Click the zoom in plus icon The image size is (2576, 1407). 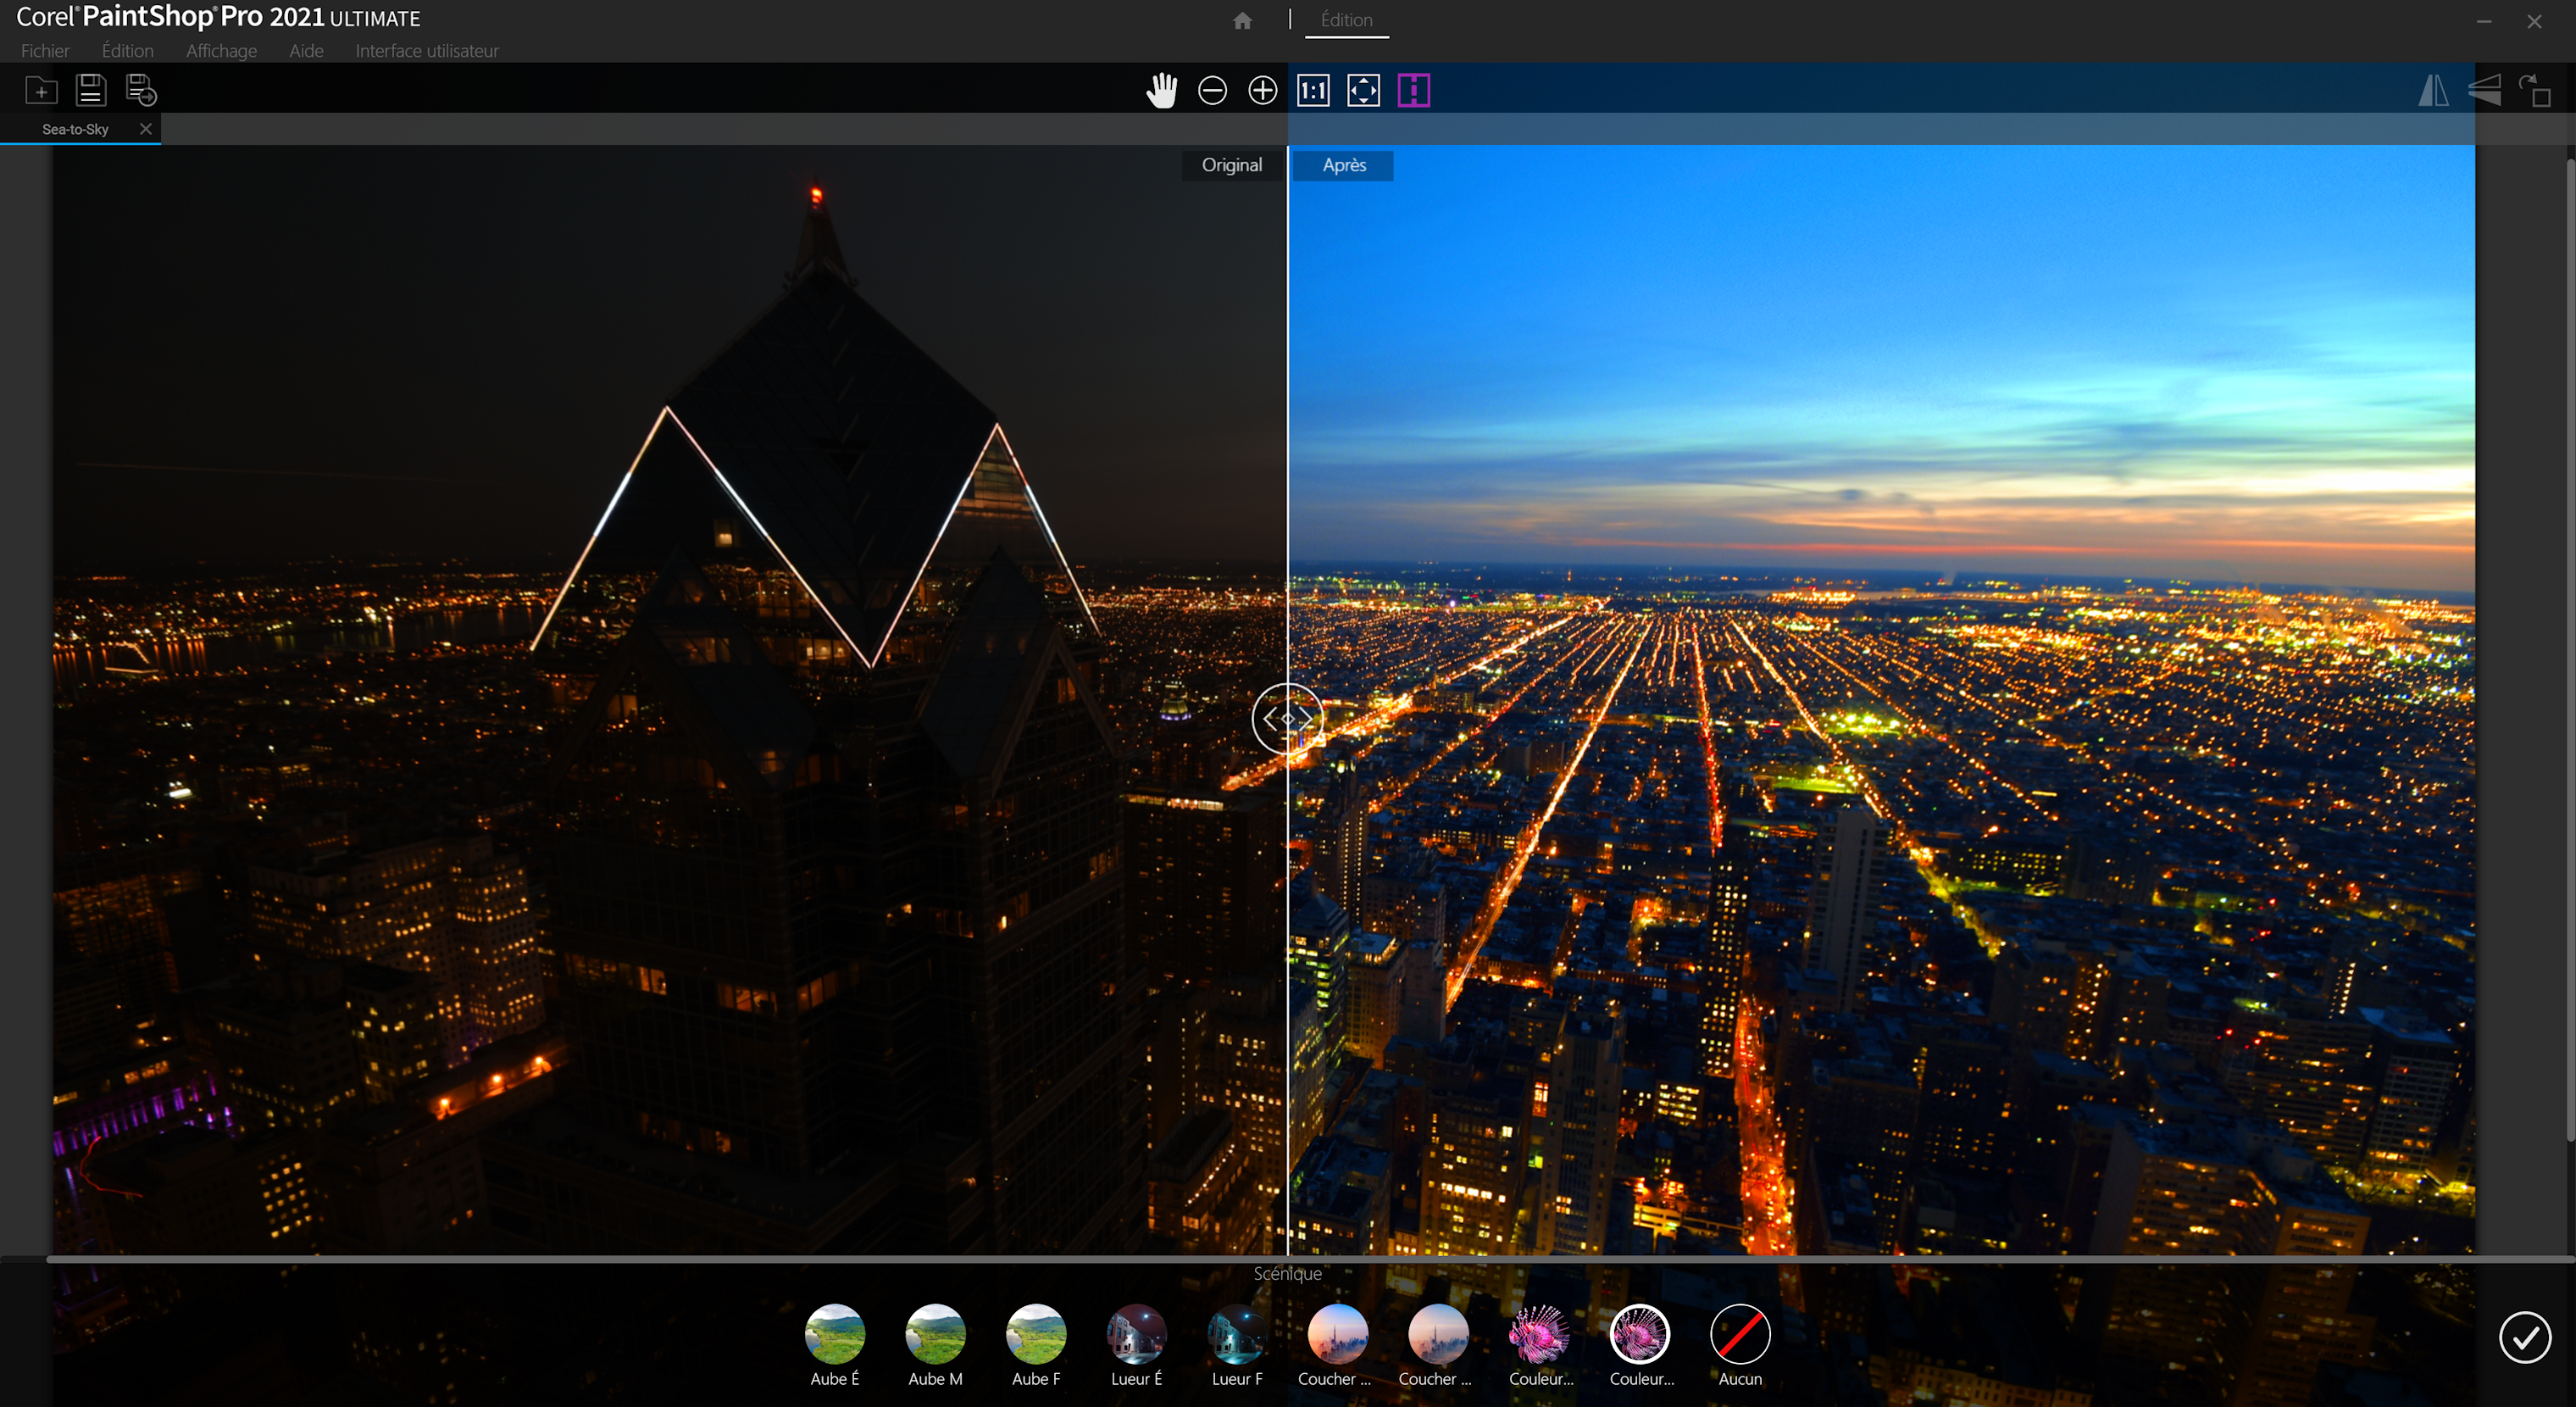point(1263,91)
